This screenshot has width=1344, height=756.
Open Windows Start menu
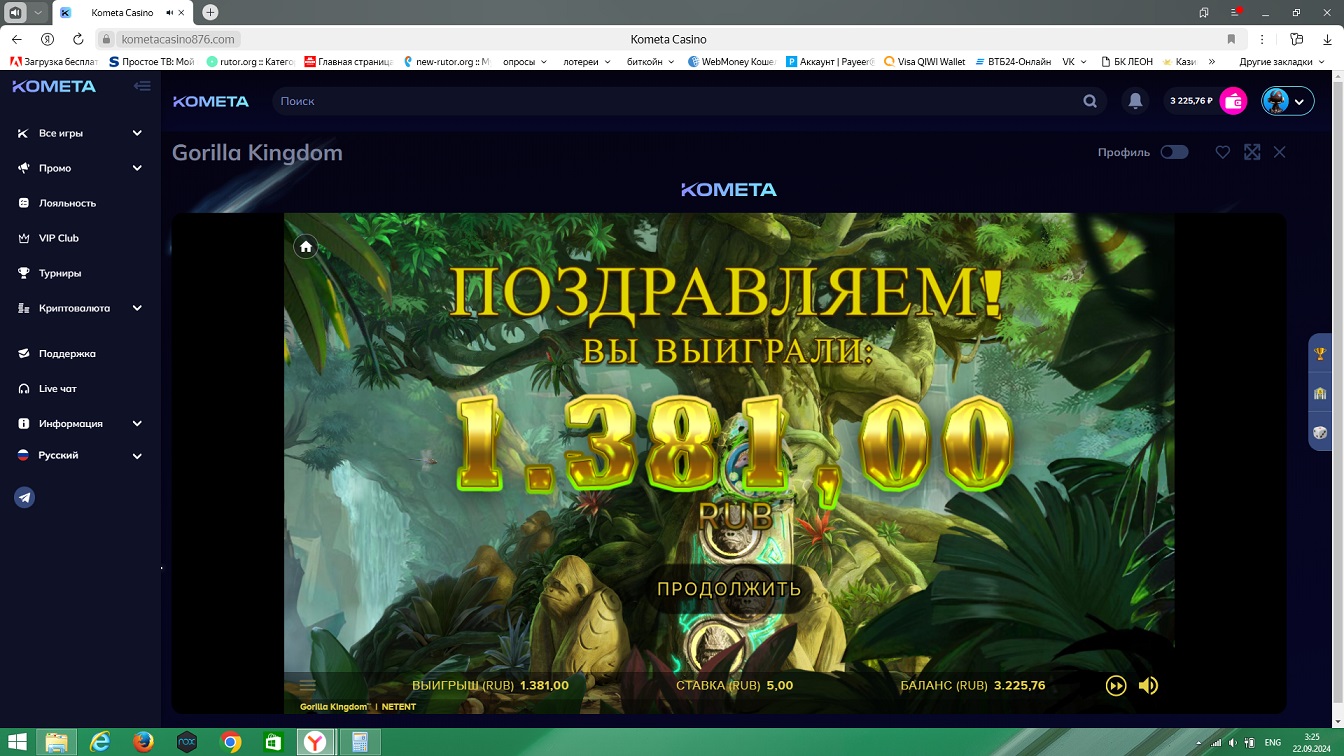[x=17, y=742]
